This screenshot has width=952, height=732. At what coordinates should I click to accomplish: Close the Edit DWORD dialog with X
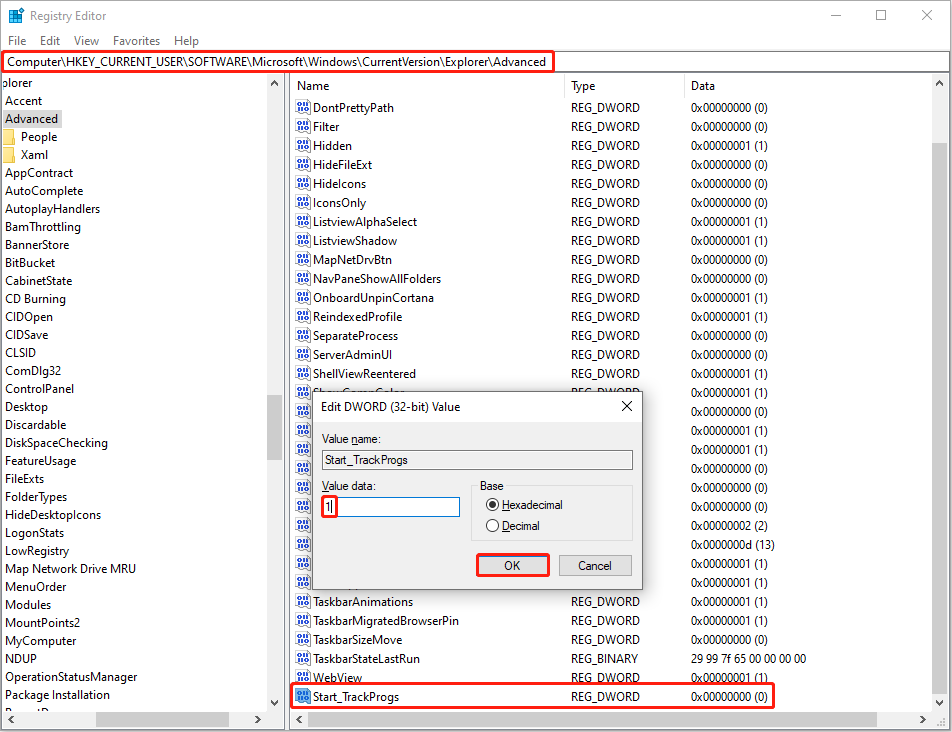tap(627, 406)
